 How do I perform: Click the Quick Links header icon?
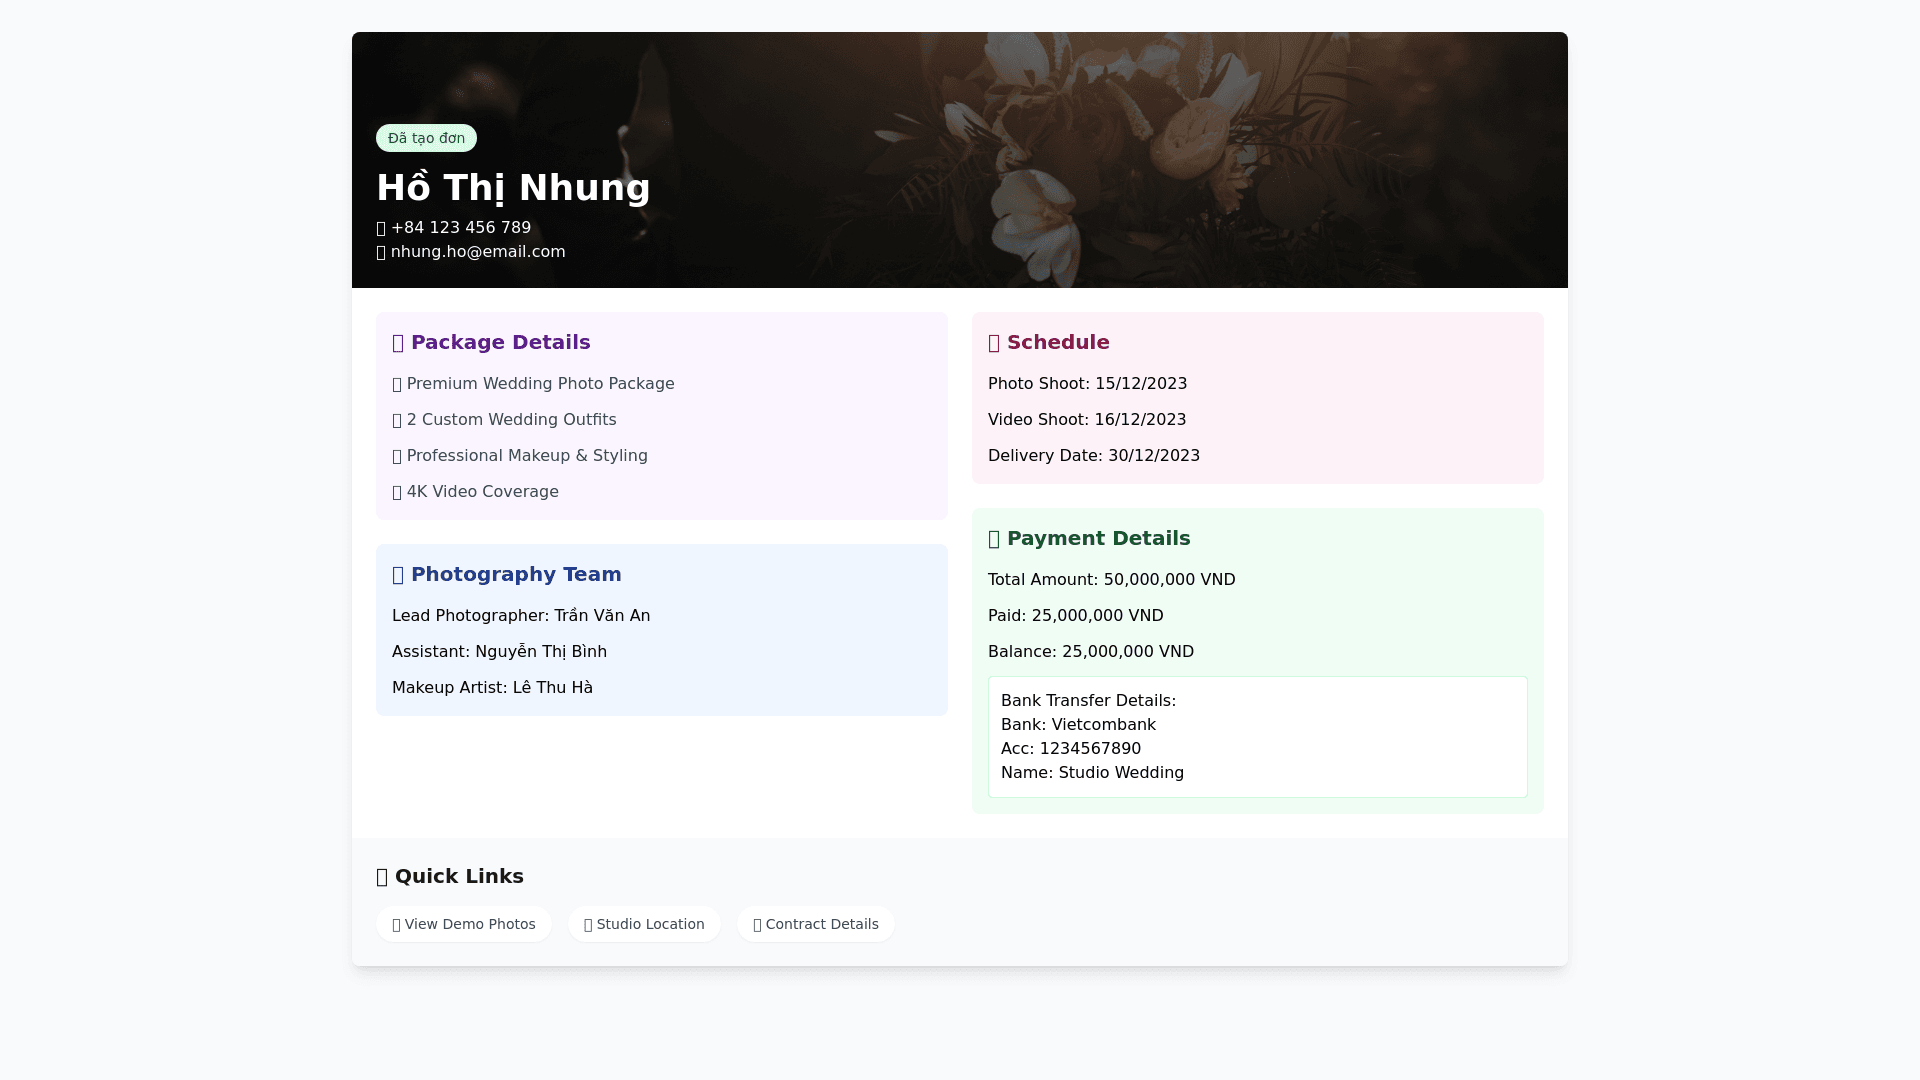[x=383, y=876]
